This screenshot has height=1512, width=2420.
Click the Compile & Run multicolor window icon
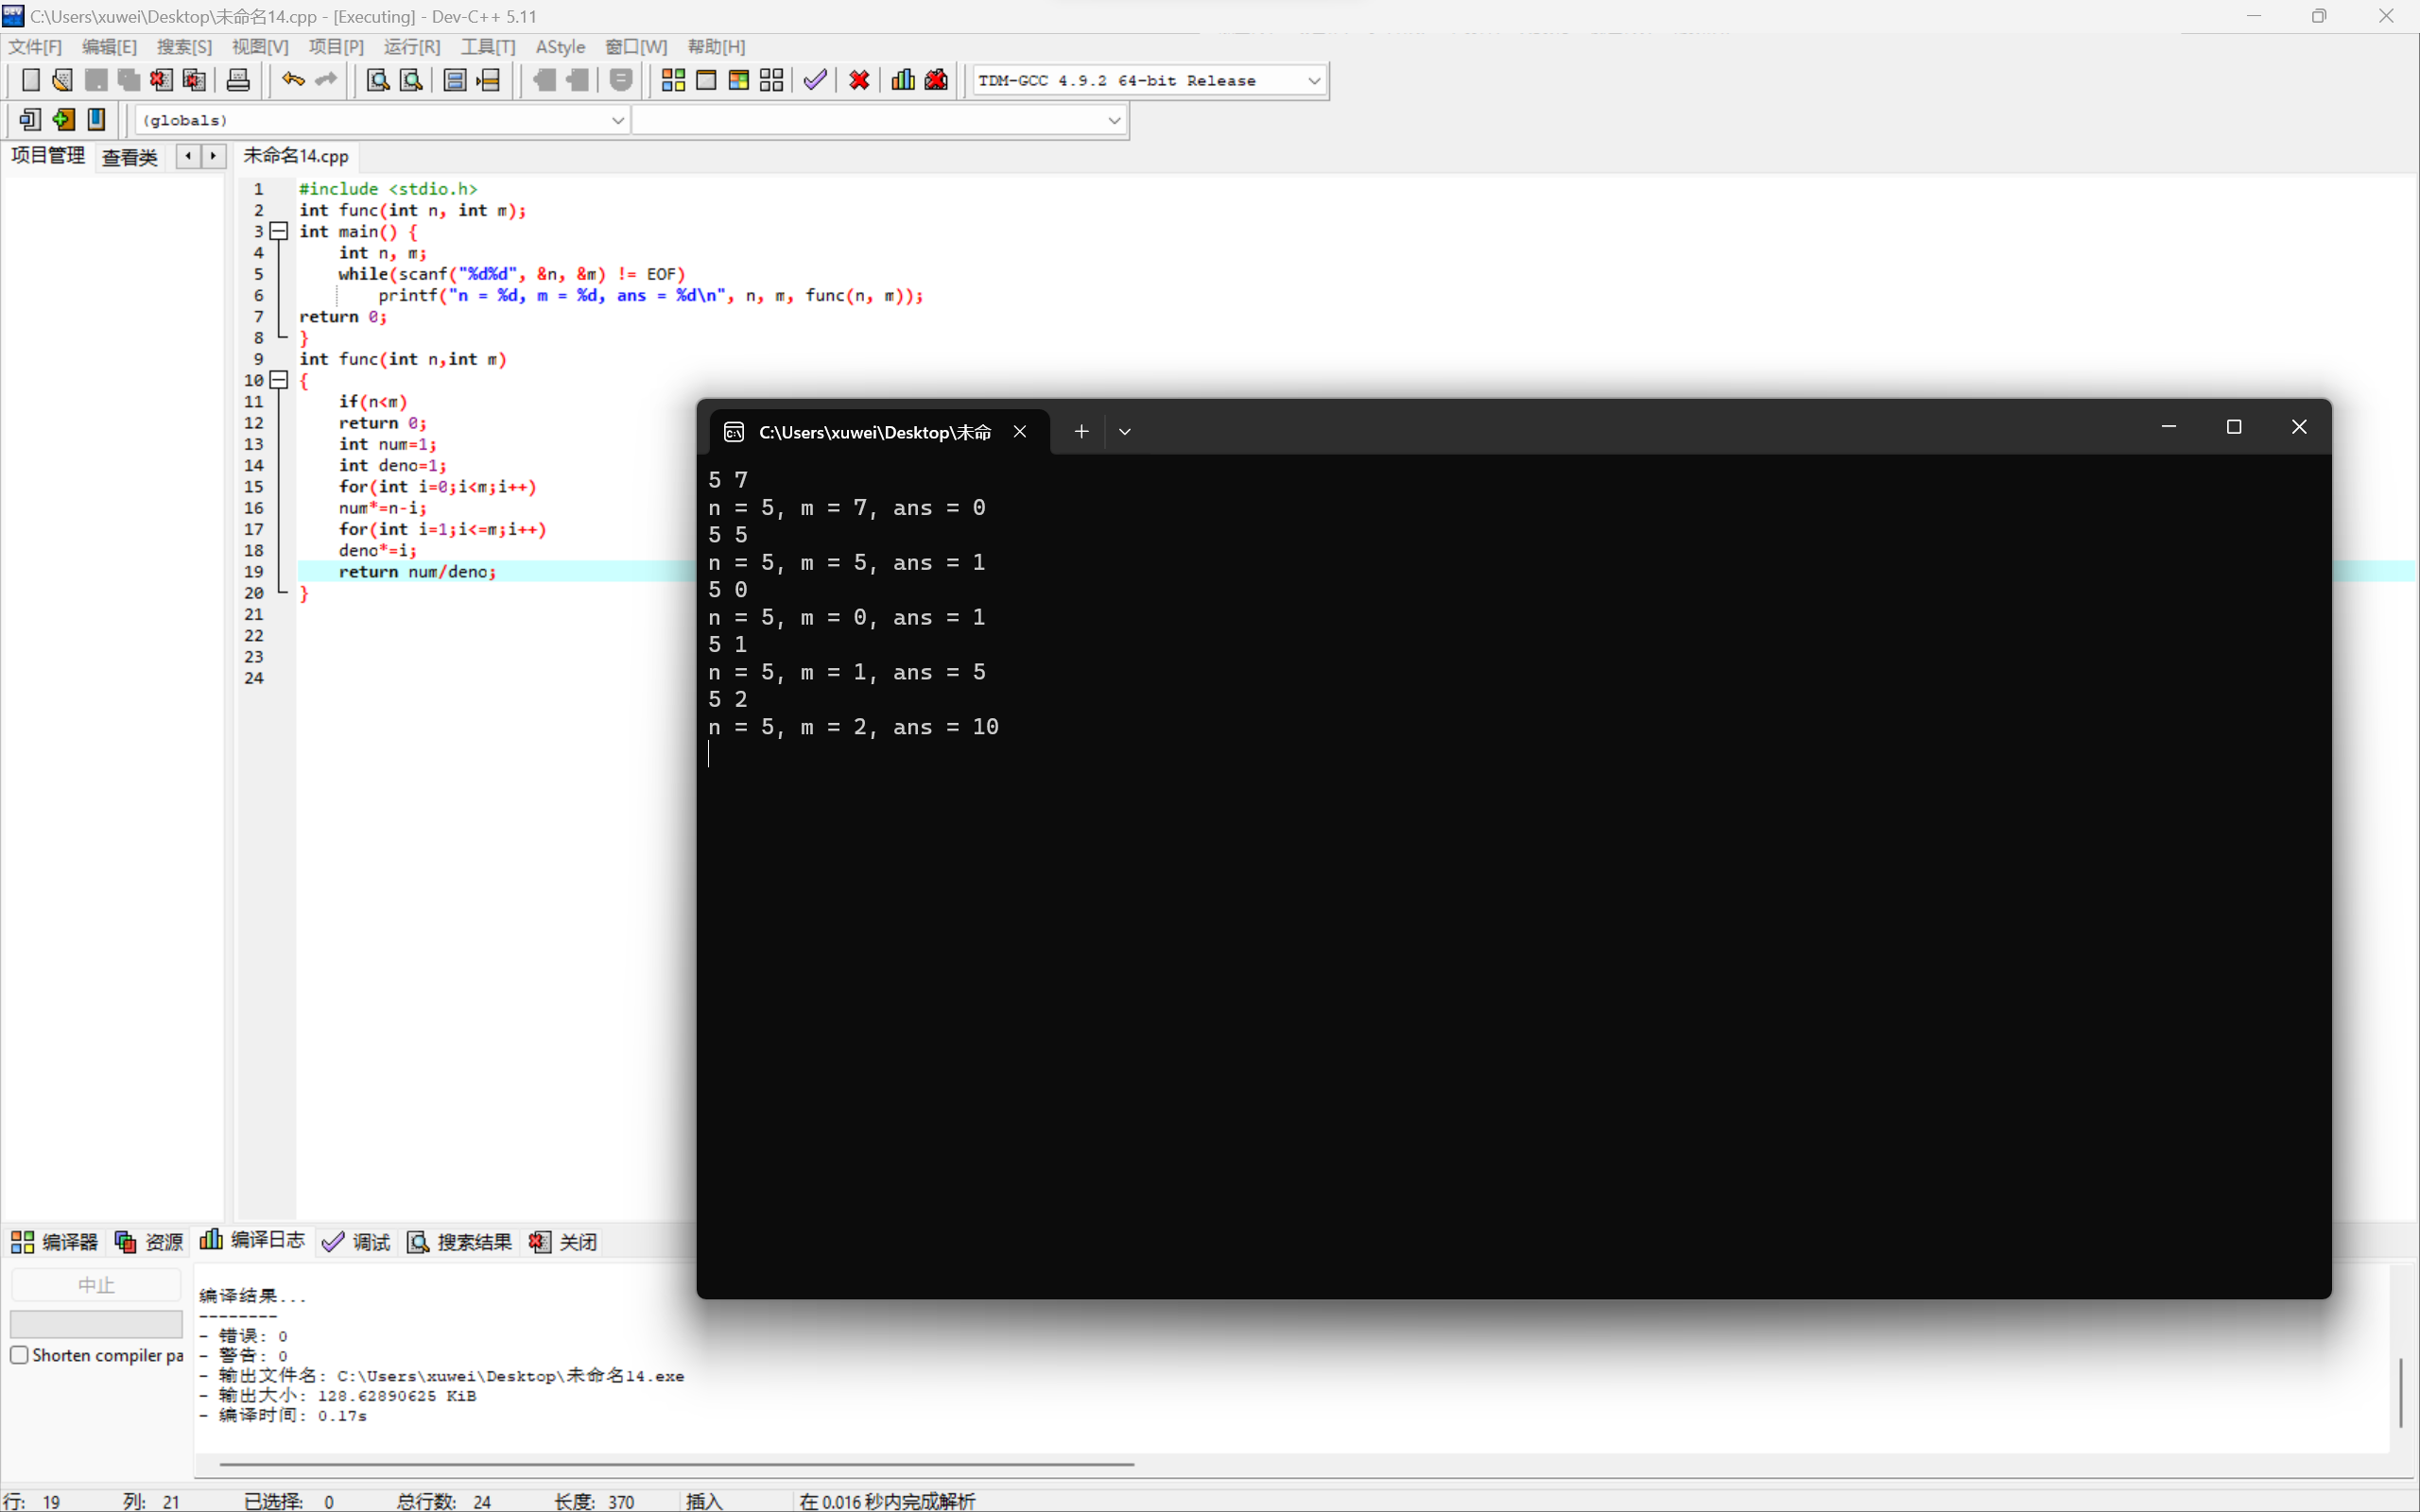click(x=739, y=80)
